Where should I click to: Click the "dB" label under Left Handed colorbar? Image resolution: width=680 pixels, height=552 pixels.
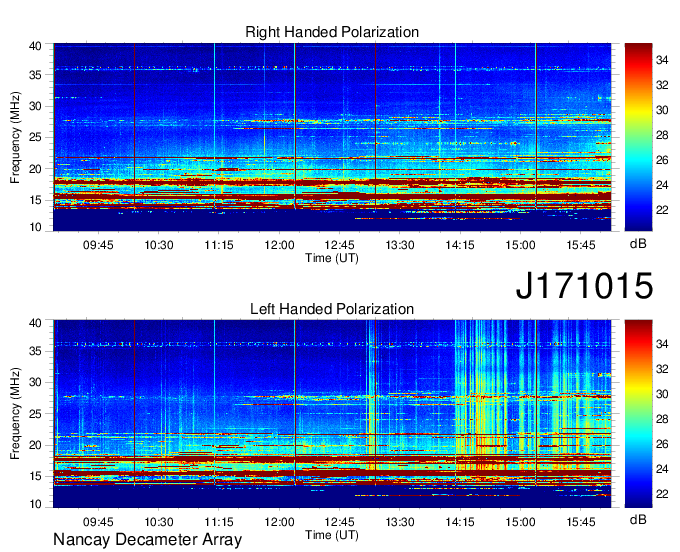(638, 519)
